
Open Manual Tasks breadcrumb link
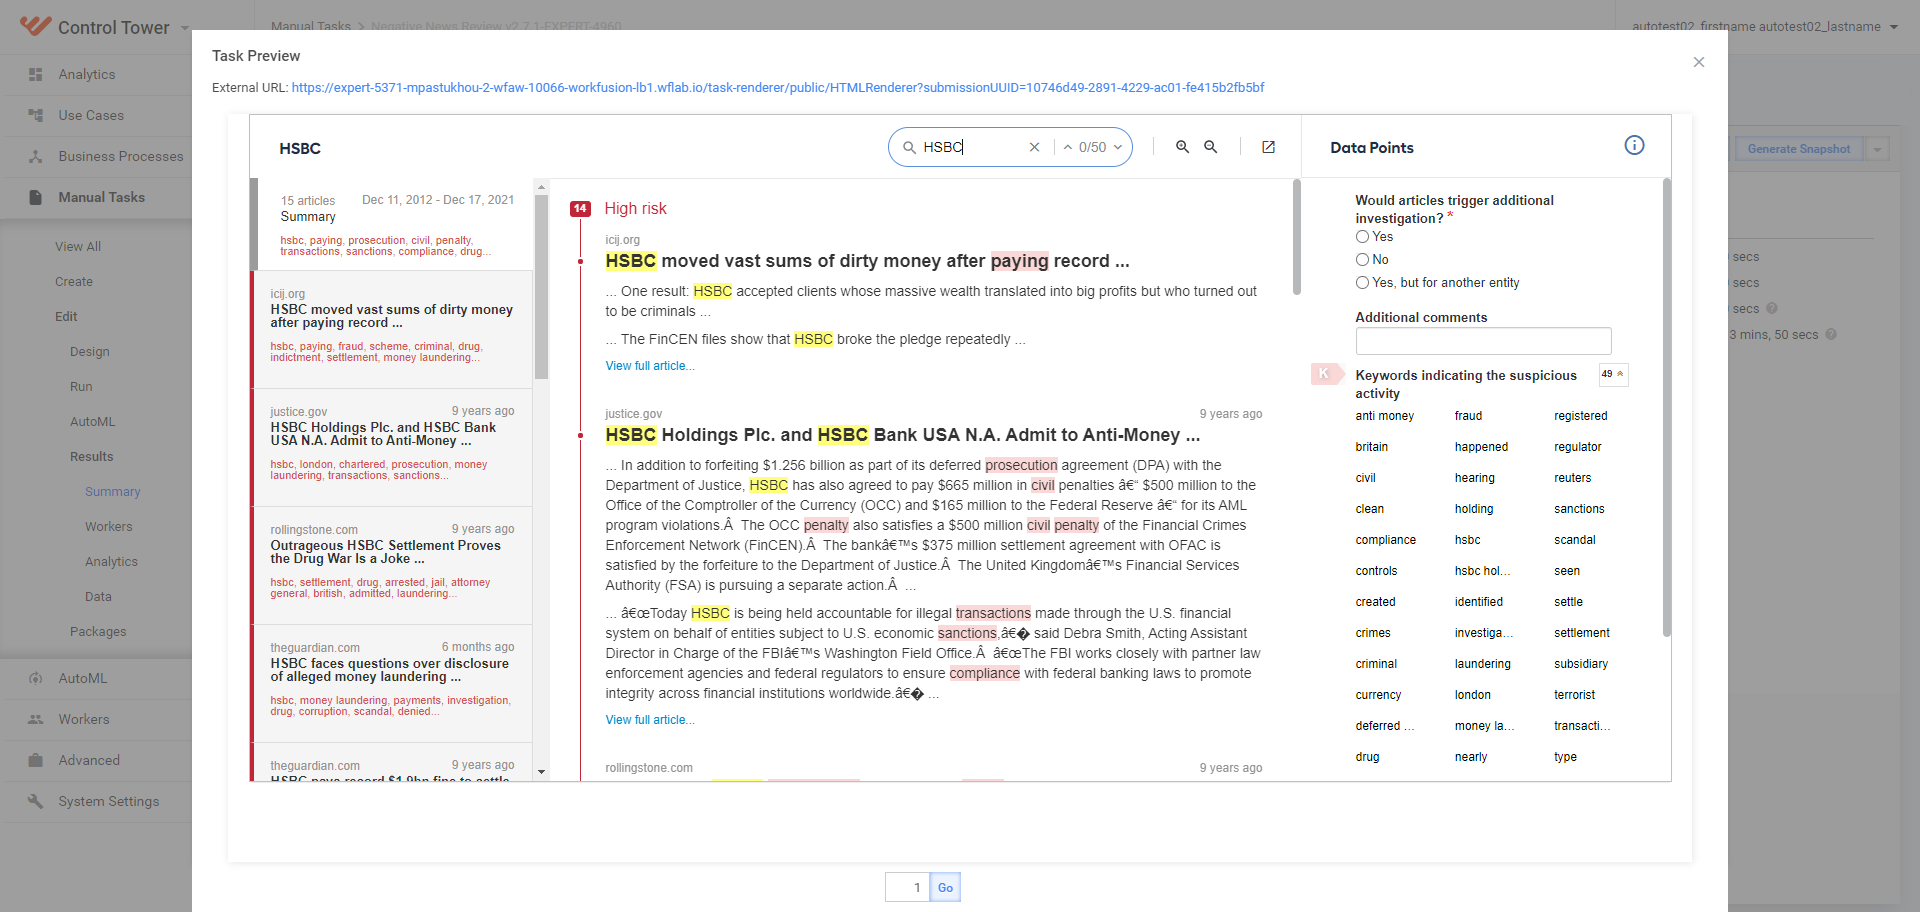pyautogui.click(x=311, y=26)
